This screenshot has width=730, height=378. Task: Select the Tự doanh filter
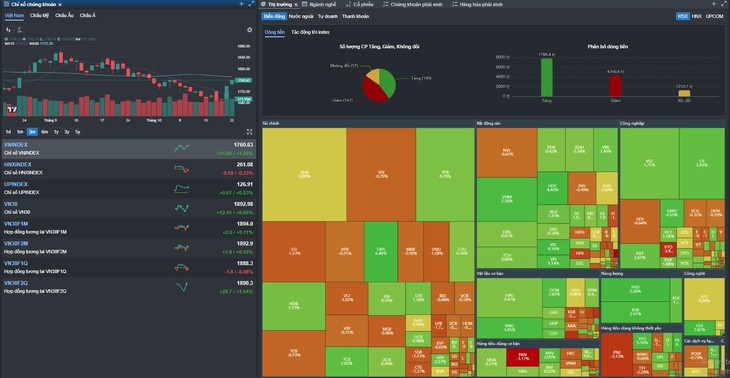click(x=328, y=16)
